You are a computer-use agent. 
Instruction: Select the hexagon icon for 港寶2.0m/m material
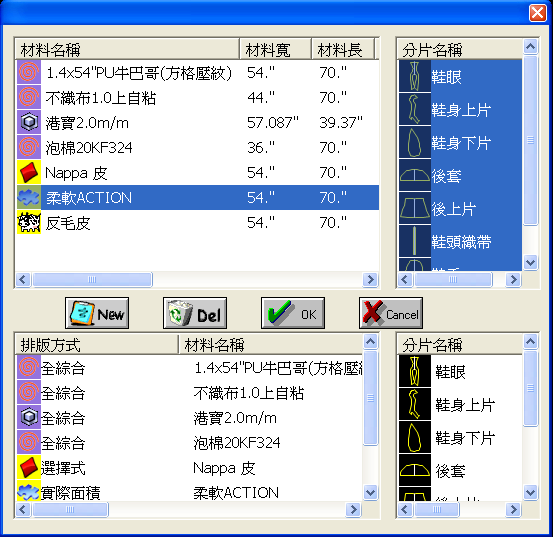coord(29,122)
